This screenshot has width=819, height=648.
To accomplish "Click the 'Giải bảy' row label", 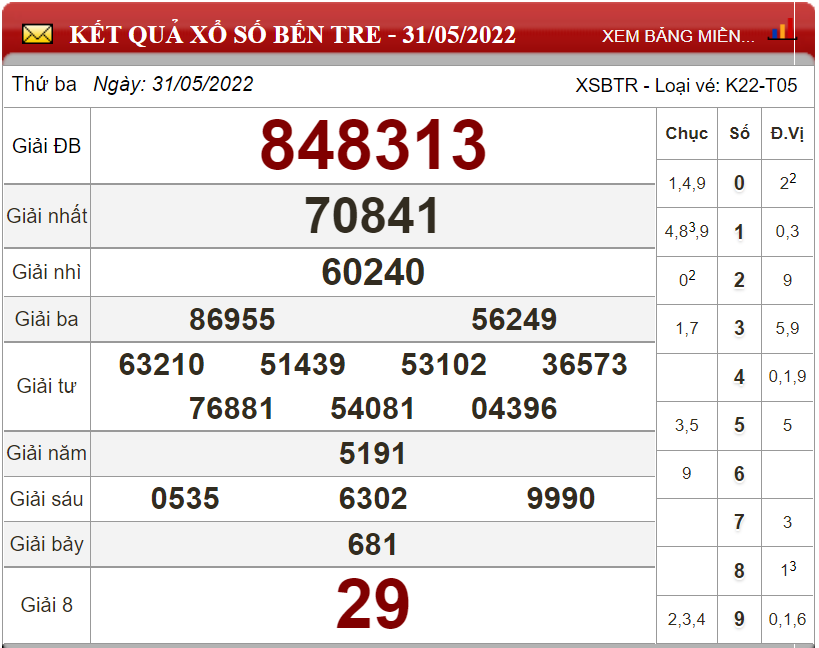I will [46, 544].
